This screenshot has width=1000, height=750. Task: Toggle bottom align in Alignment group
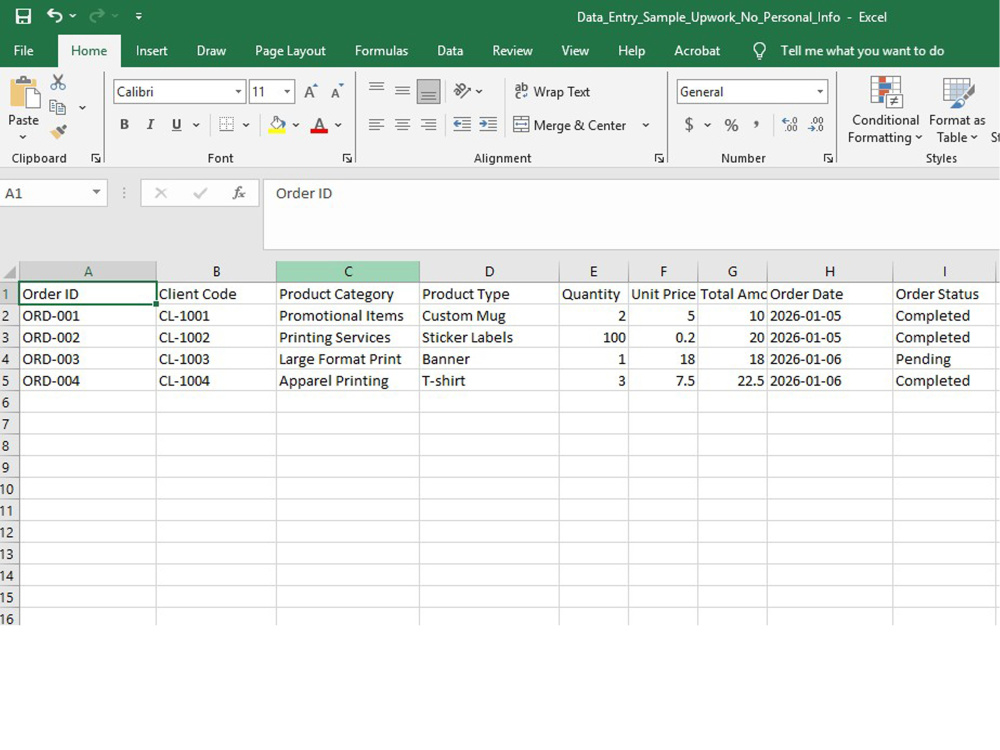[429, 91]
